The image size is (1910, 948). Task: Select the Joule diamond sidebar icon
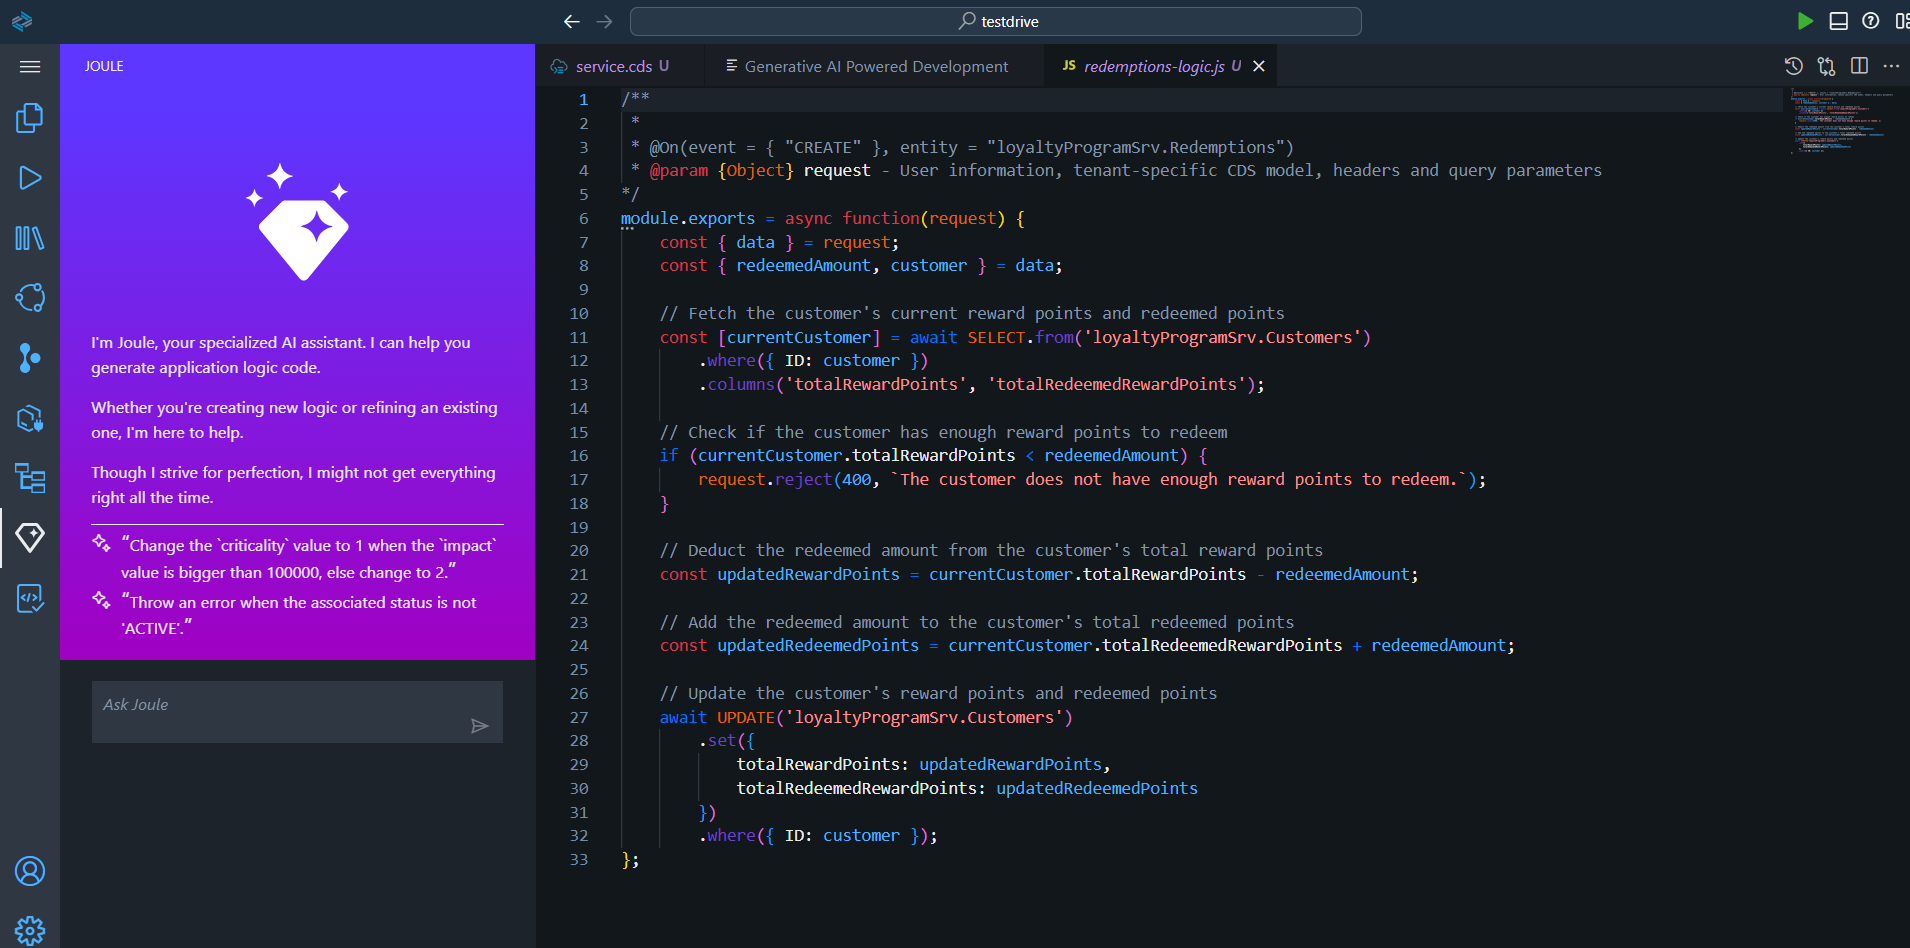[x=30, y=538]
